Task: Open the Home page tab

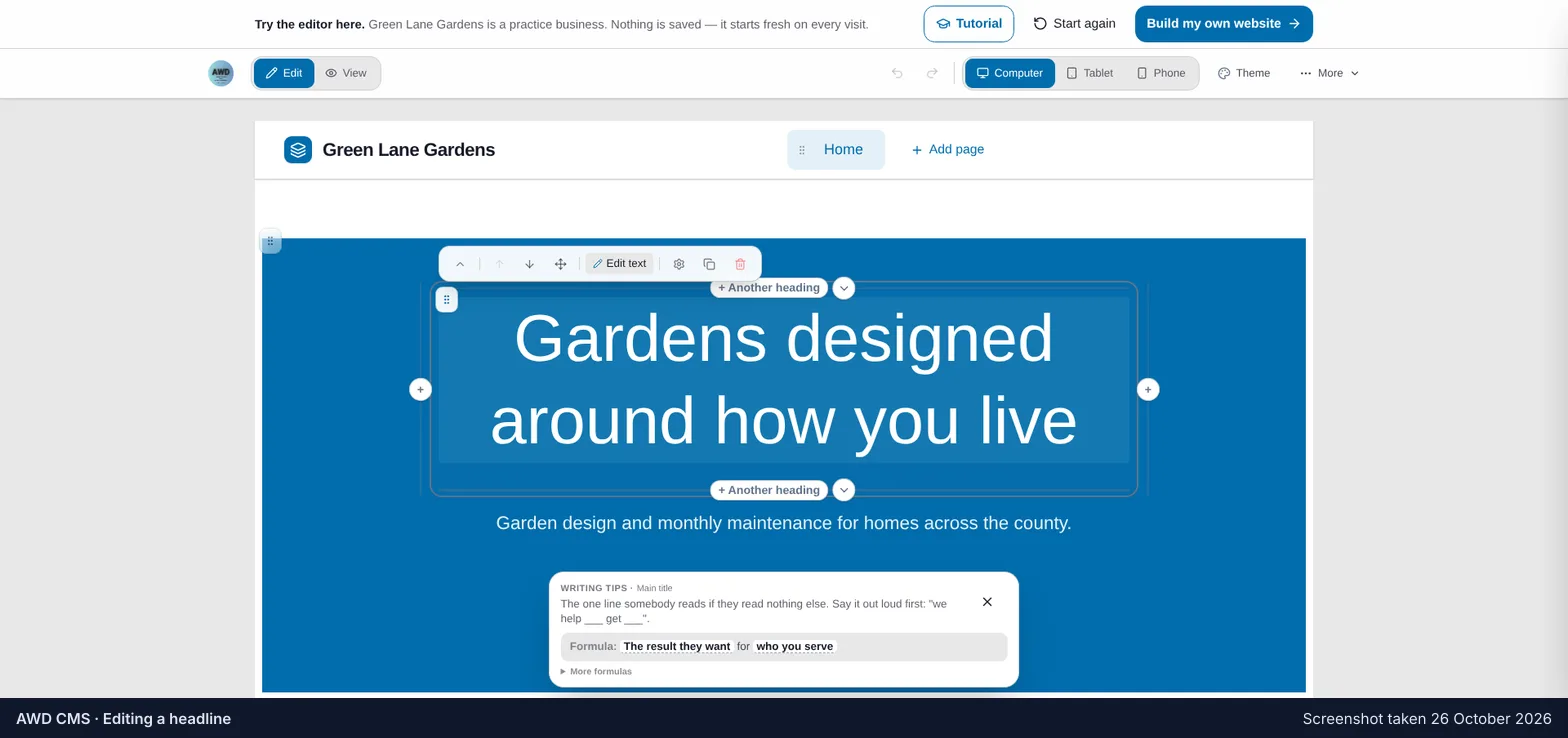Action: click(843, 150)
